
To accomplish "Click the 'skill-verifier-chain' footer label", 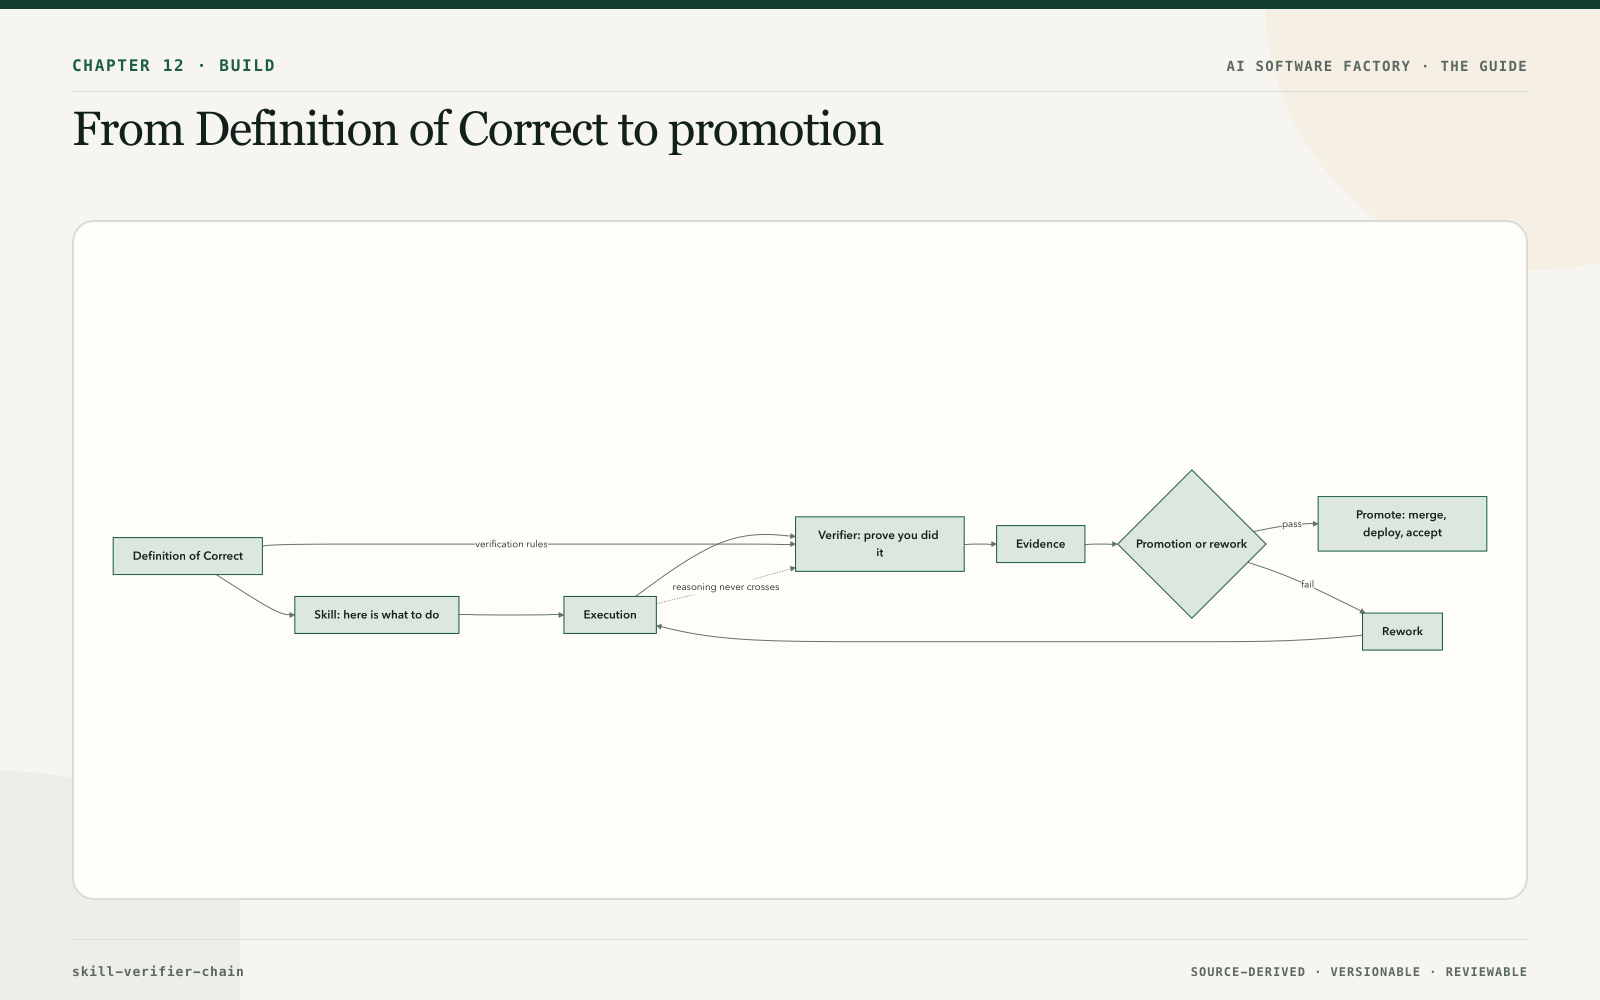I will pos(158,971).
